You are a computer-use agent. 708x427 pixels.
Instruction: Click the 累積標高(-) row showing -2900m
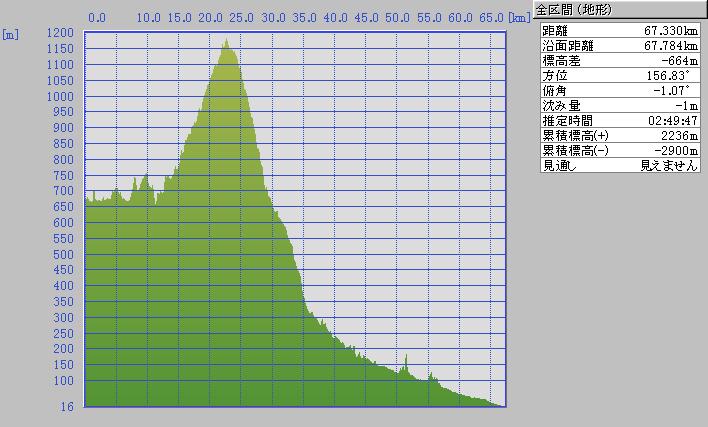618,150
